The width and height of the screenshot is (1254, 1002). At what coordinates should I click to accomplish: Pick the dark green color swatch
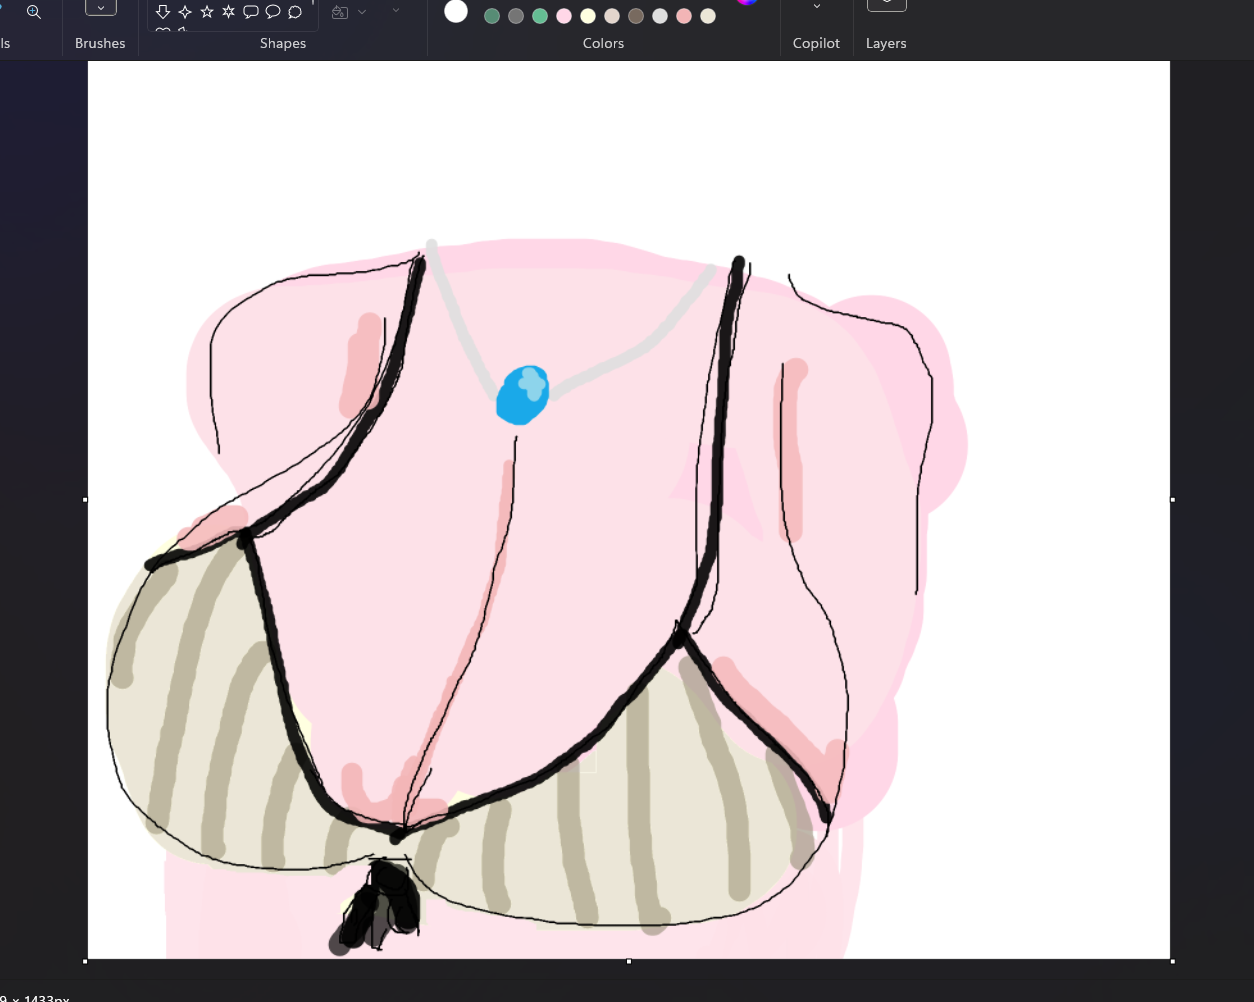coord(492,16)
